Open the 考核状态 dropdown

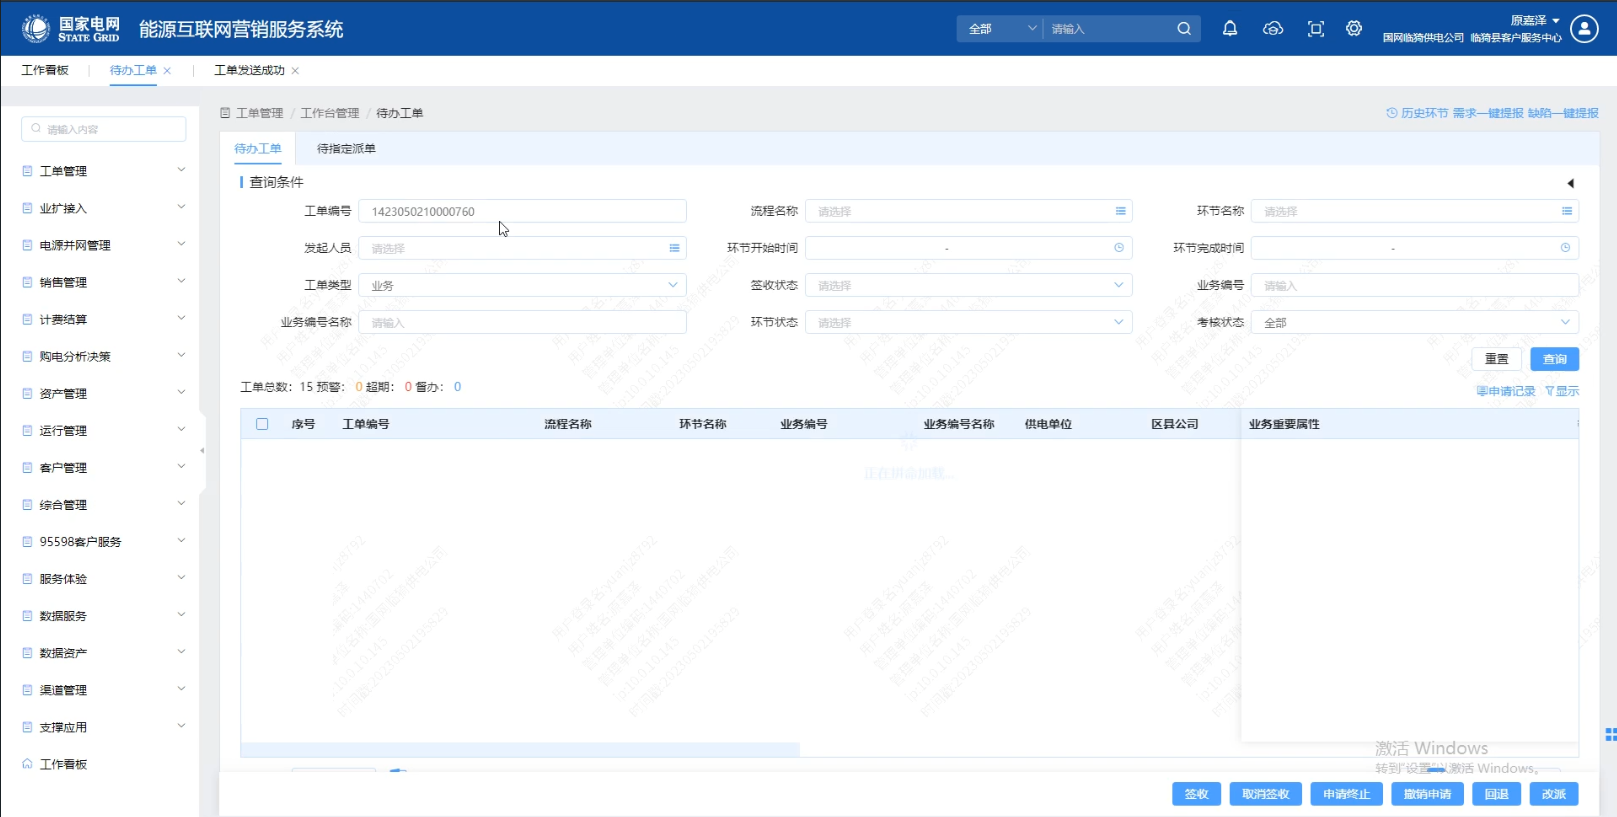point(1414,322)
